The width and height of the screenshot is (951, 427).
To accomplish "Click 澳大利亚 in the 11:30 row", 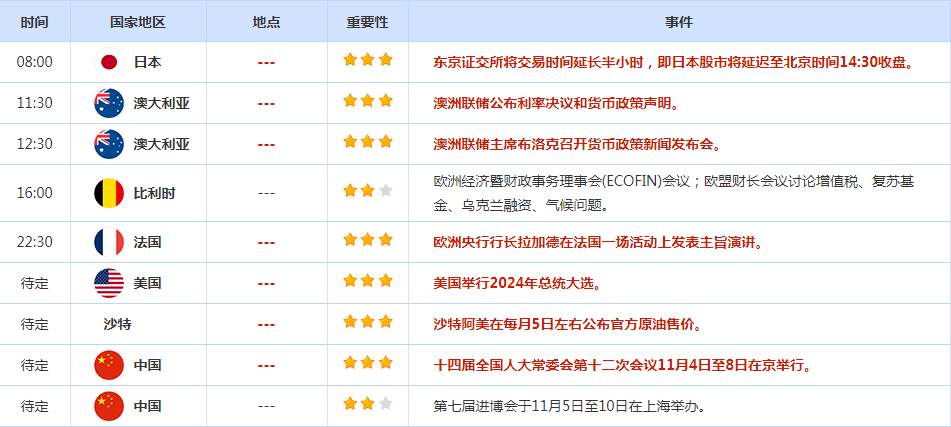I will [161, 103].
